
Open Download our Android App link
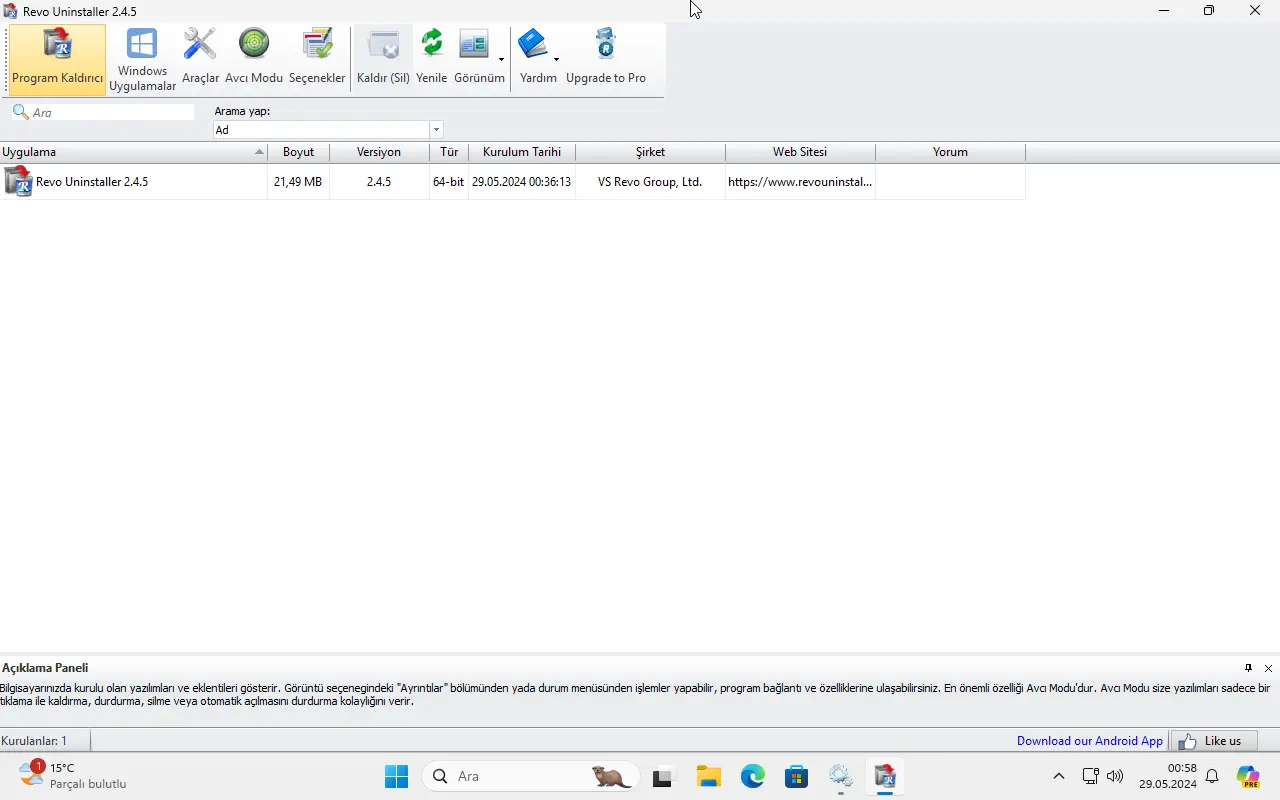(x=1090, y=741)
